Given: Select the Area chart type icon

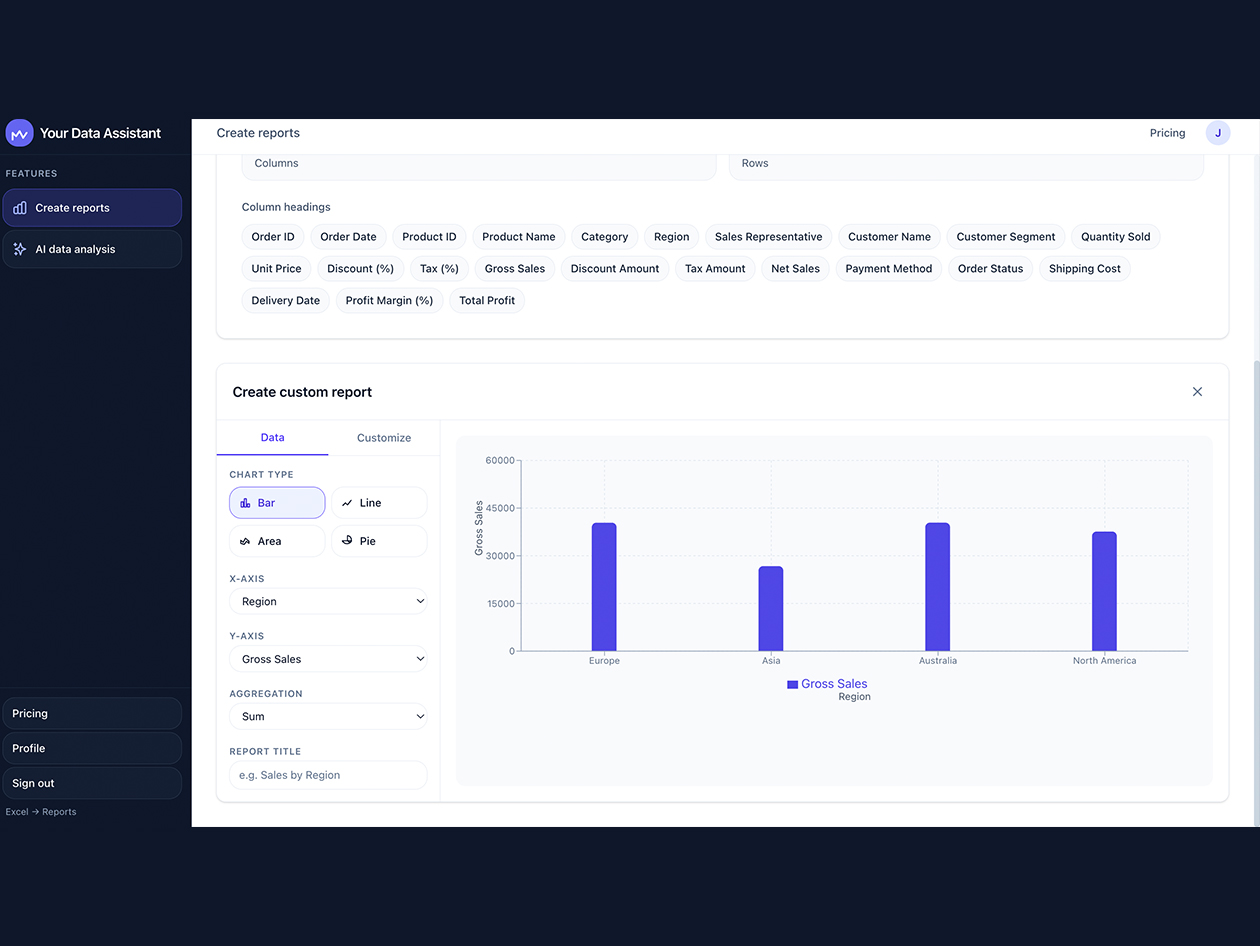Looking at the screenshot, I should (245, 540).
